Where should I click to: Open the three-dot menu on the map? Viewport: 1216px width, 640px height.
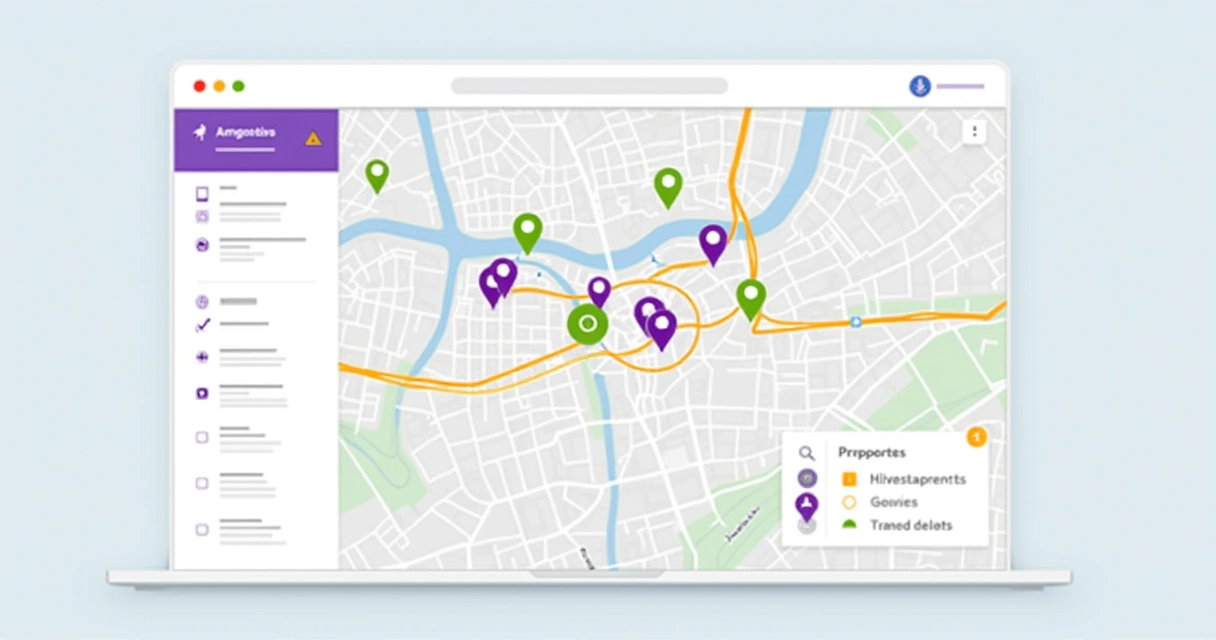click(x=974, y=132)
